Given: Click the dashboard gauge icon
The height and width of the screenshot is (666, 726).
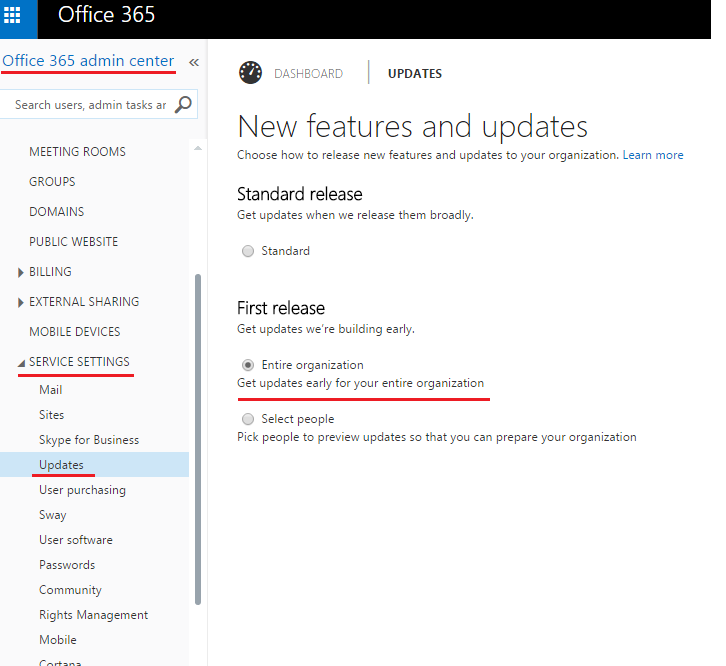Looking at the screenshot, I should tap(250, 73).
